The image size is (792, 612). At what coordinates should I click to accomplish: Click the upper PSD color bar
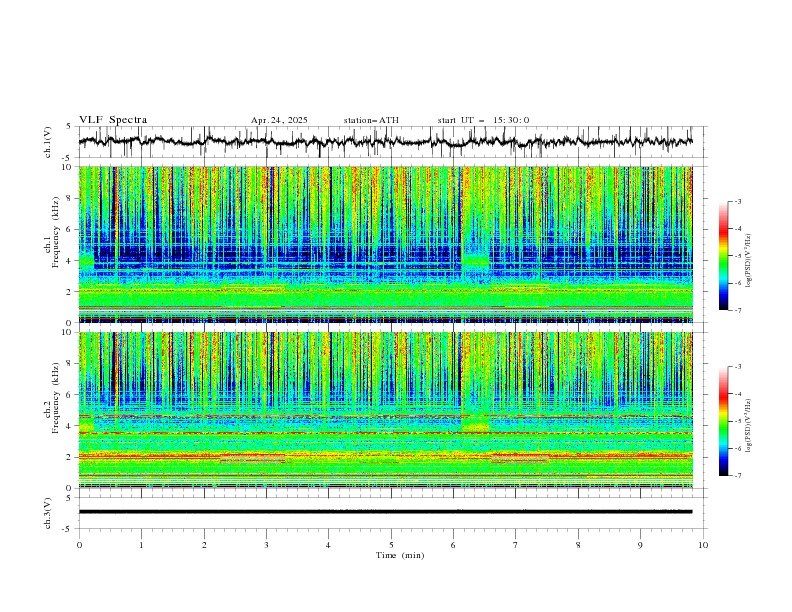point(724,256)
